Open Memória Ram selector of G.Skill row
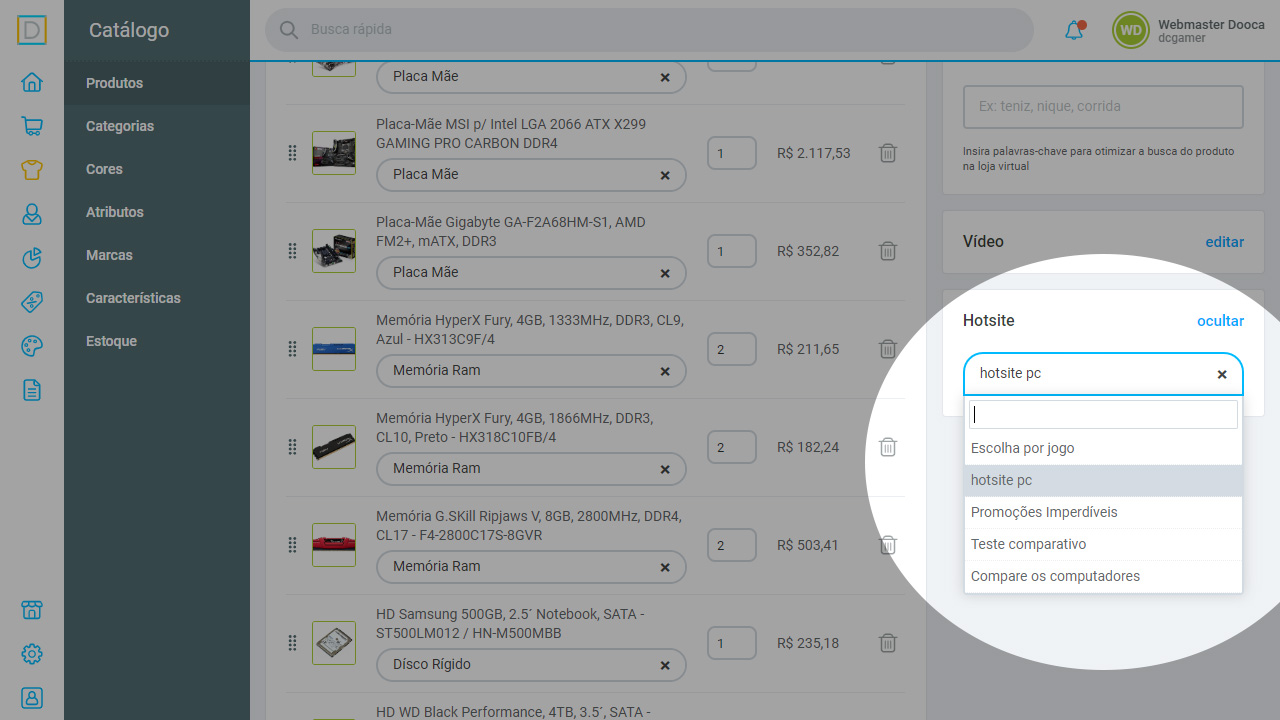 coord(531,566)
